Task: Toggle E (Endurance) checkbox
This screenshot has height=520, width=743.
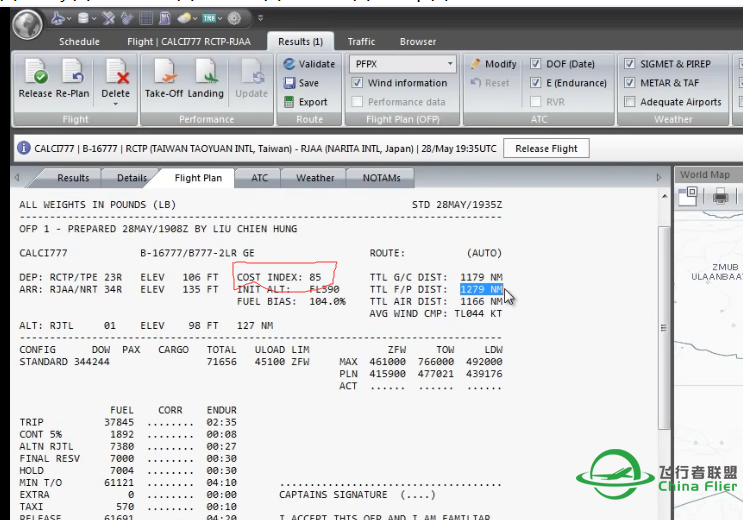Action: pos(535,83)
